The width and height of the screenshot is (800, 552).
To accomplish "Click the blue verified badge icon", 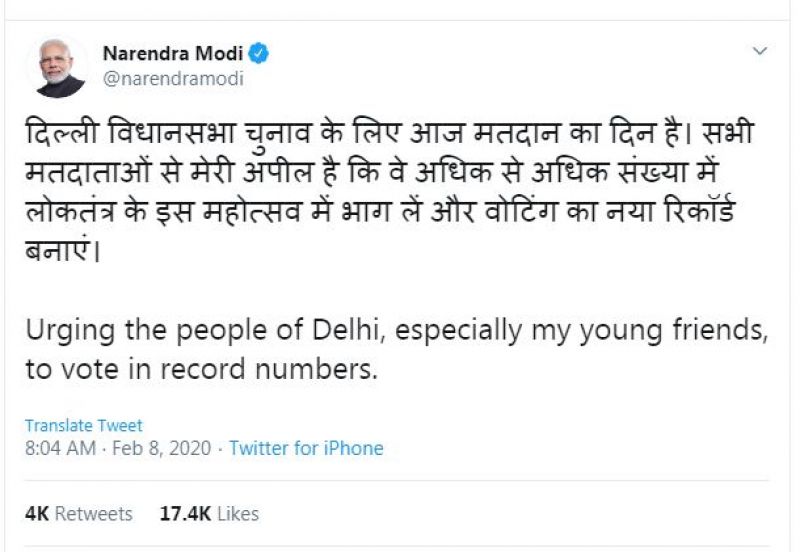I will [x=258, y=53].
